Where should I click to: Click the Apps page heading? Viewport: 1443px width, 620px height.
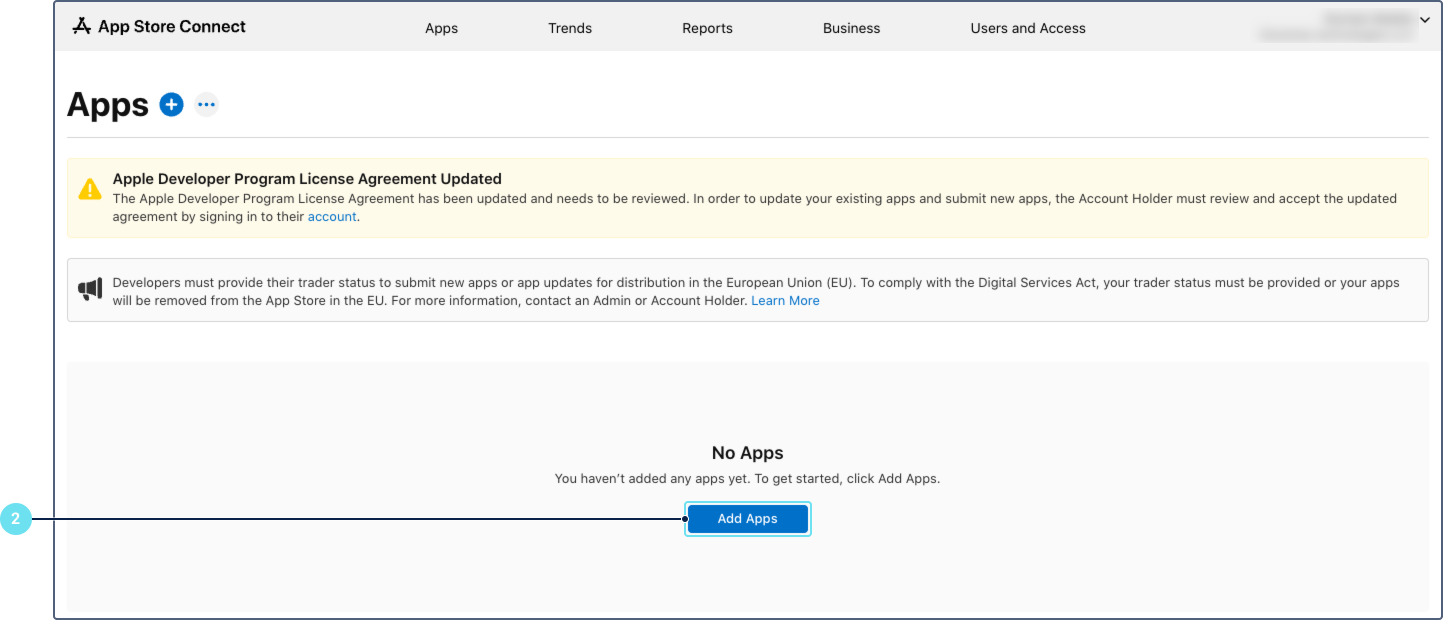pyautogui.click(x=108, y=105)
